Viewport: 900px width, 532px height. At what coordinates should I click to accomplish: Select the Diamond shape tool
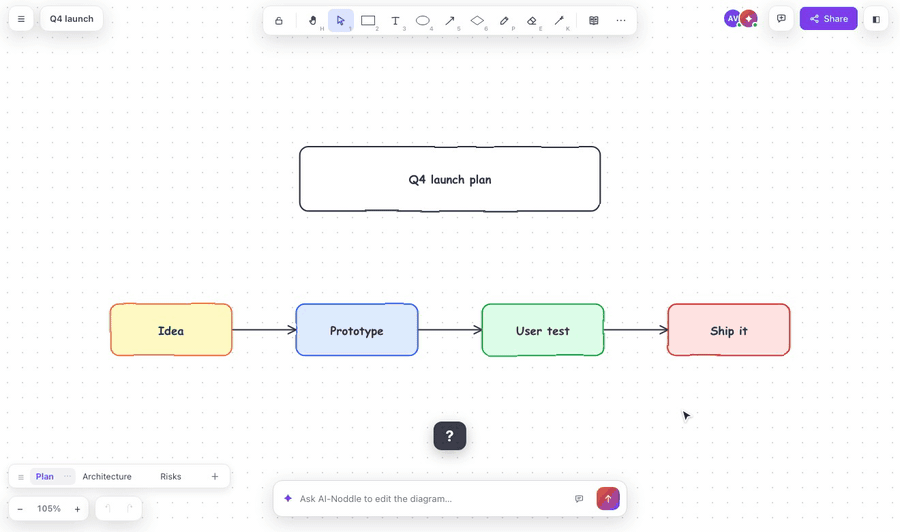[477, 21]
